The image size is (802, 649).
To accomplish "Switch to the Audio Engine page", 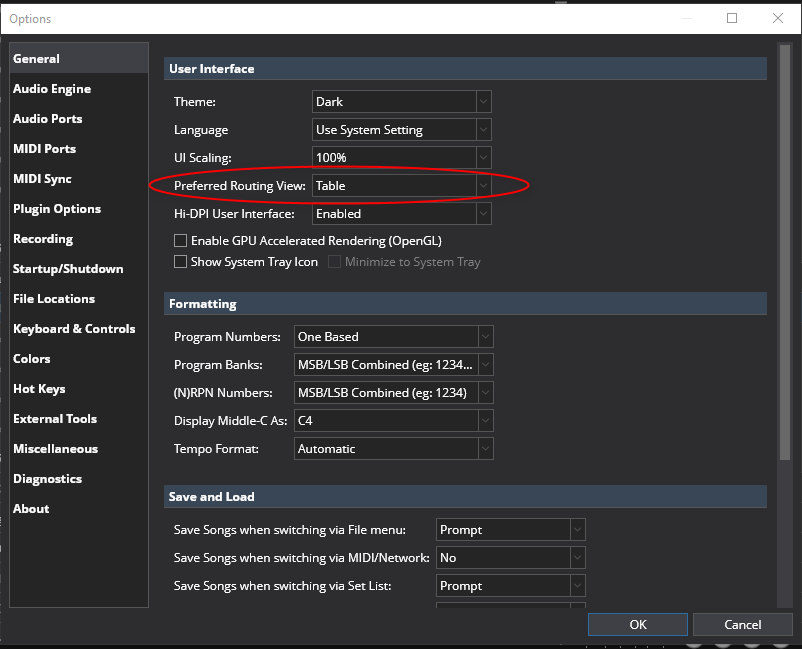I will pyautogui.click(x=52, y=89).
